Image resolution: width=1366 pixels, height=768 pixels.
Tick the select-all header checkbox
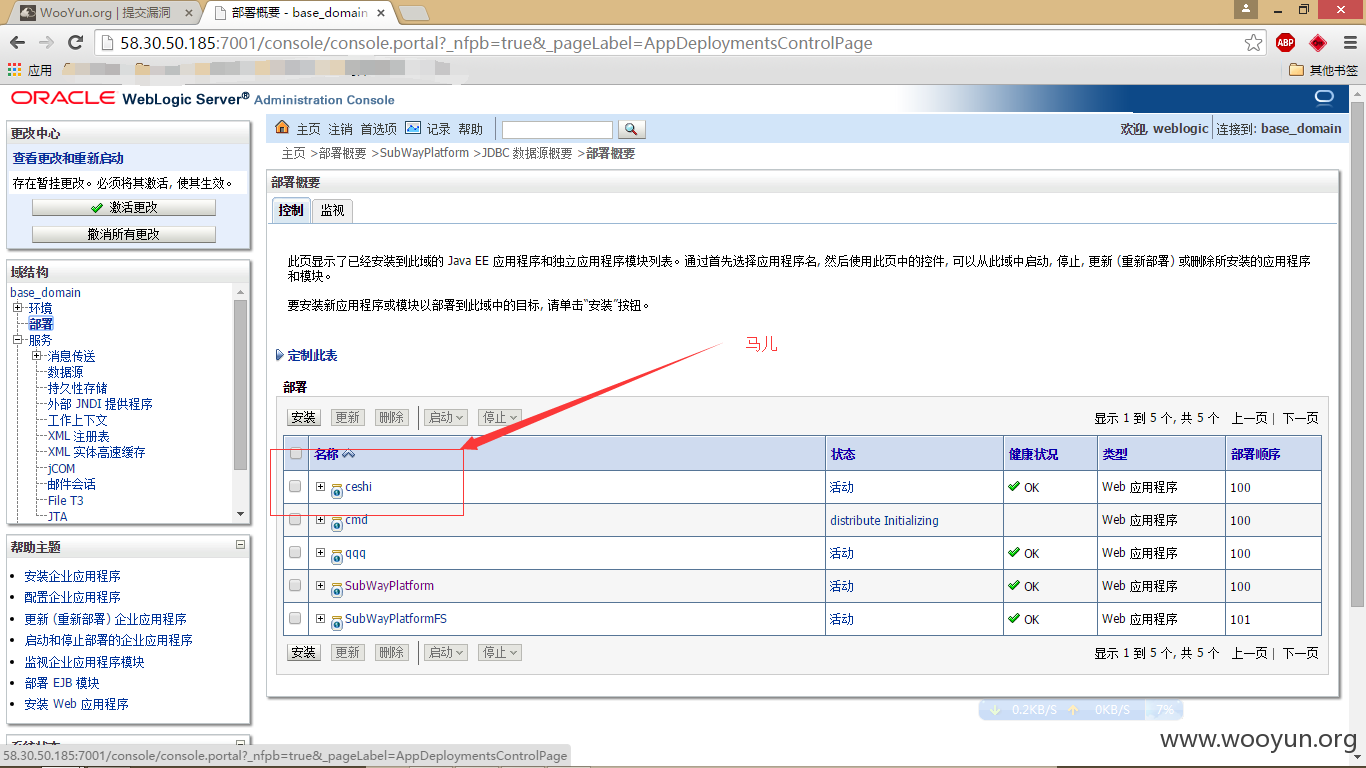tap(295, 453)
